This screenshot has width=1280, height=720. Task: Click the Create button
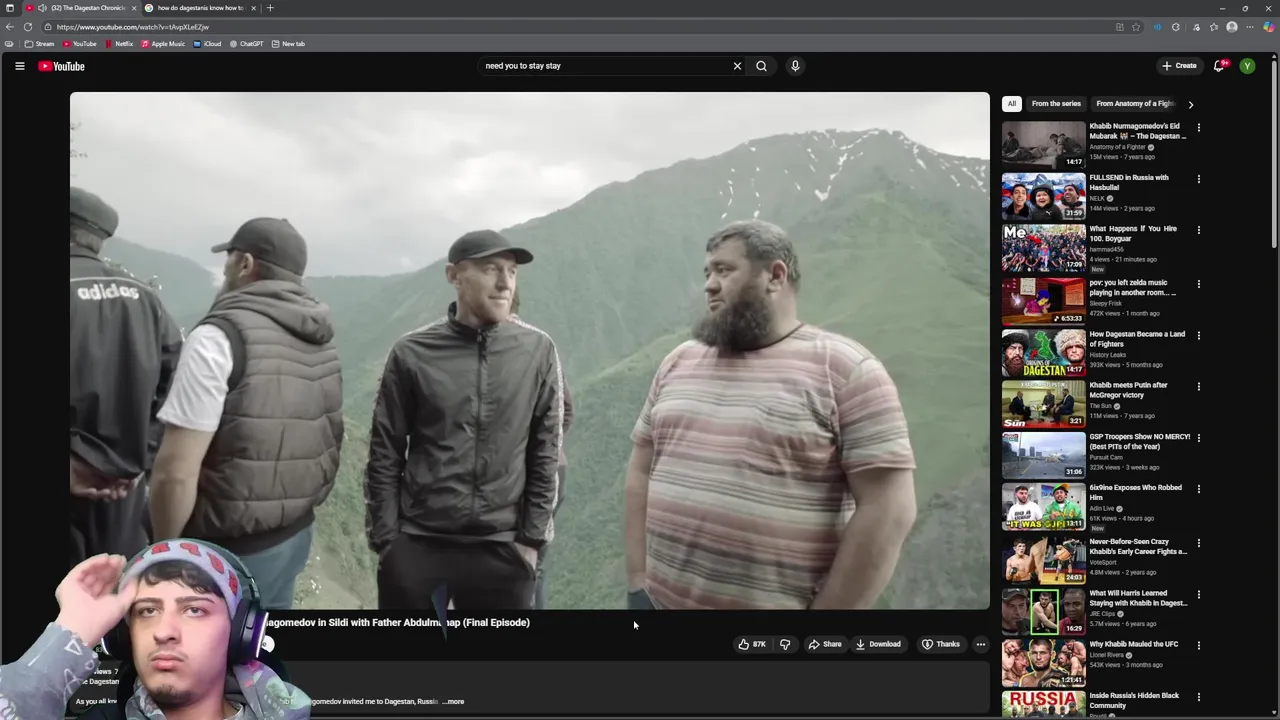(1180, 66)
